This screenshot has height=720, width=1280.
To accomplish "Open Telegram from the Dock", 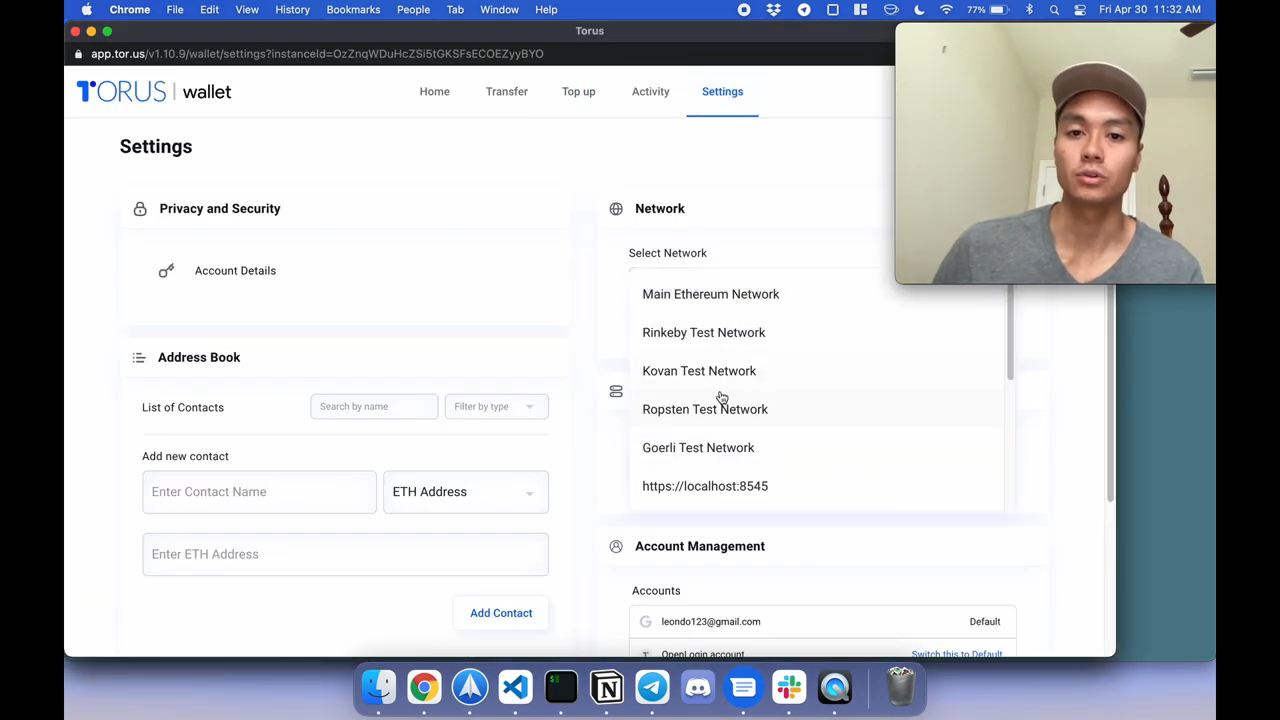I will pyautogui.click(x=652, y=687).
